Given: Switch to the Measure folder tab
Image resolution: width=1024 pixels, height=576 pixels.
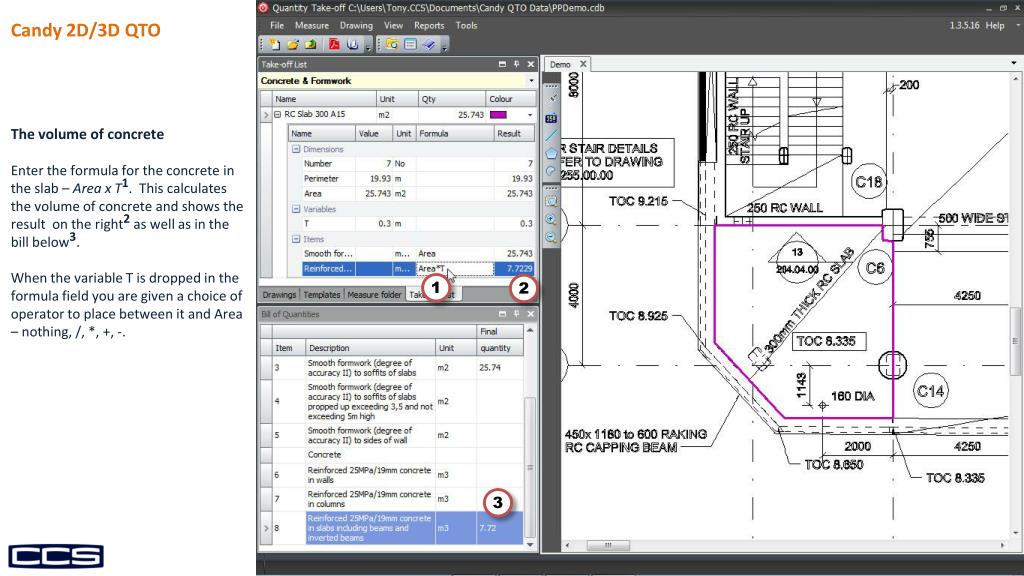Looking at the screenshot, I should click(x=374, y=295).
